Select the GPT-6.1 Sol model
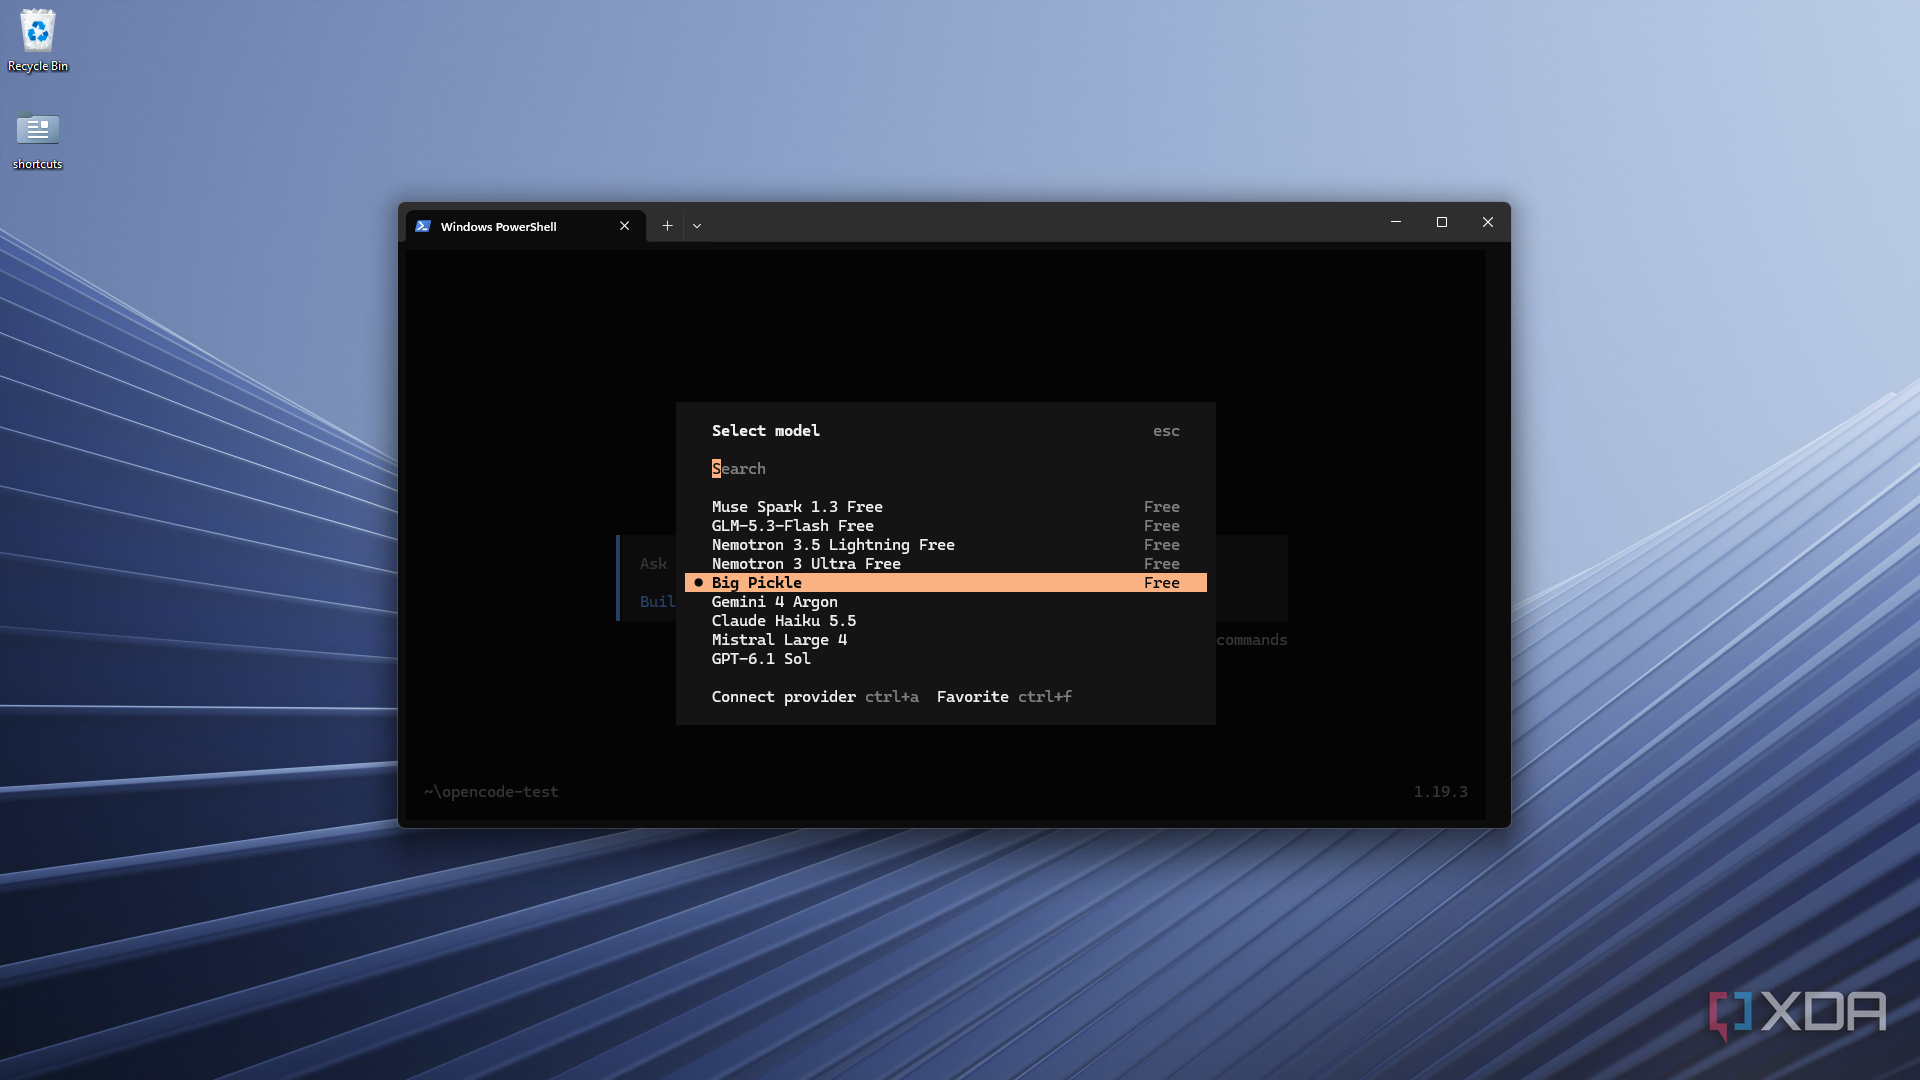Image resolution: width=1920 pixels, height=1080 pixels. (945, 659)
